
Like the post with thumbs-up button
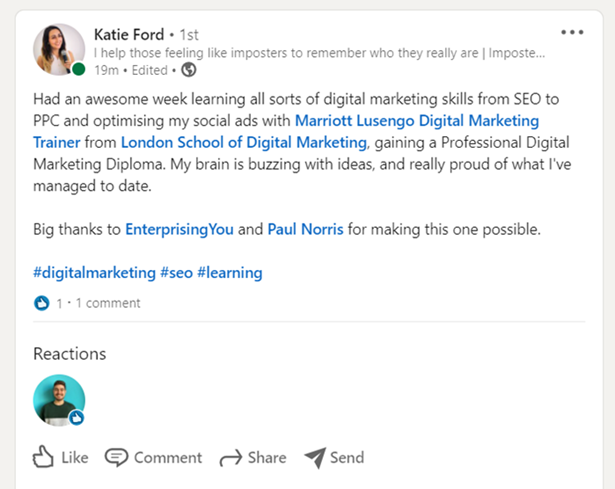(x=60, y=457)
